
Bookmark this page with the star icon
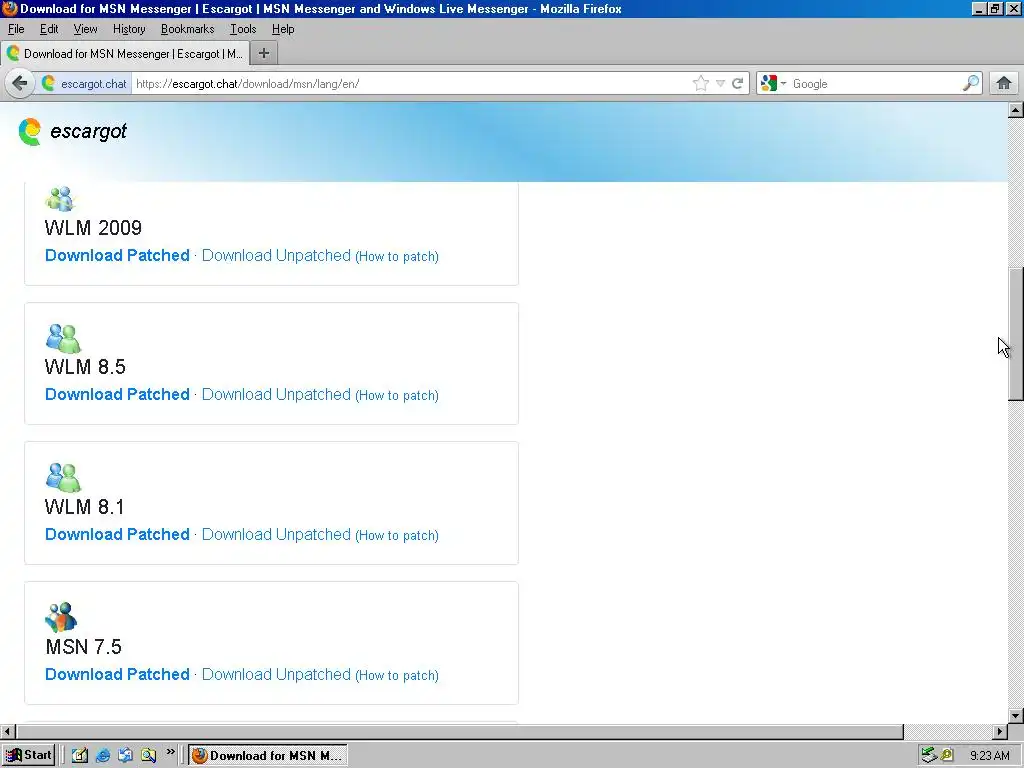701,84
